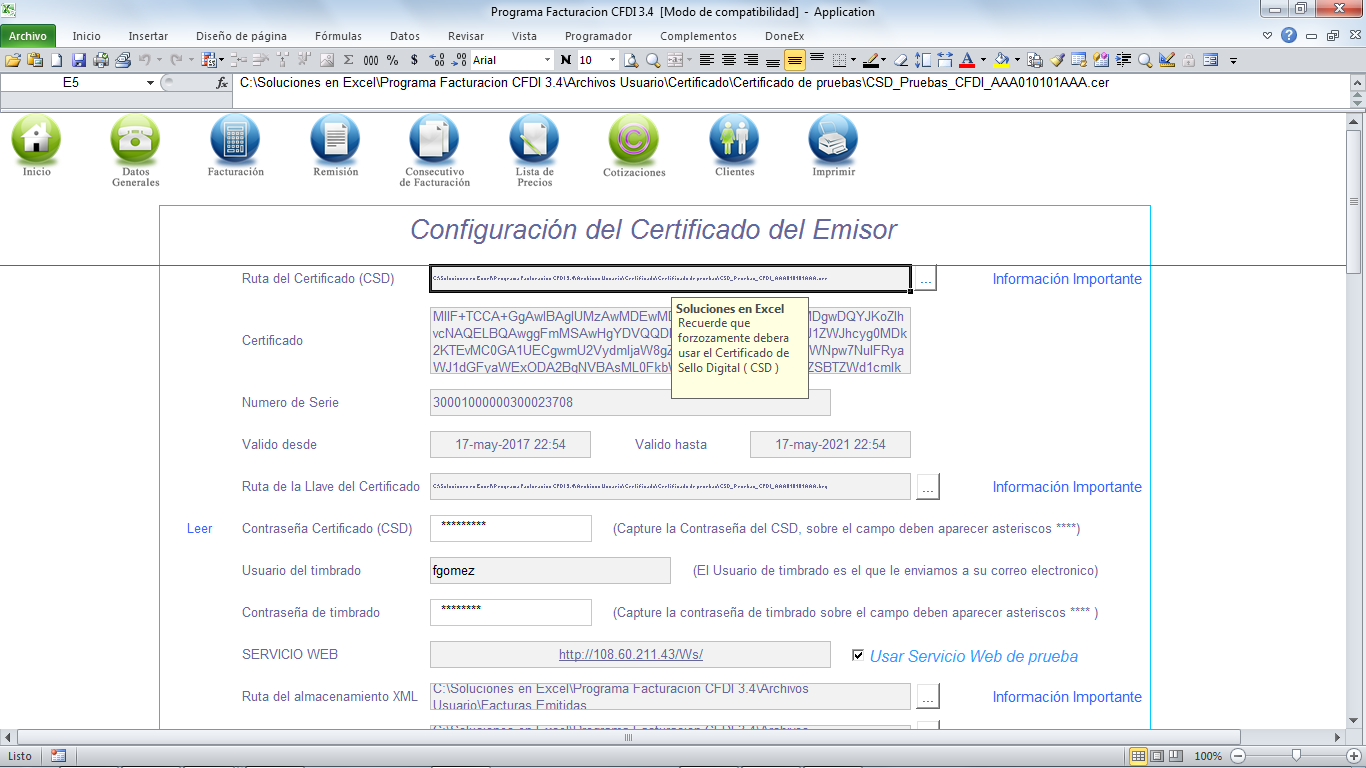Open the web service URL link
Image resolution: width=1366 pixels, height=768 pixels.
(x=630, y=655)
